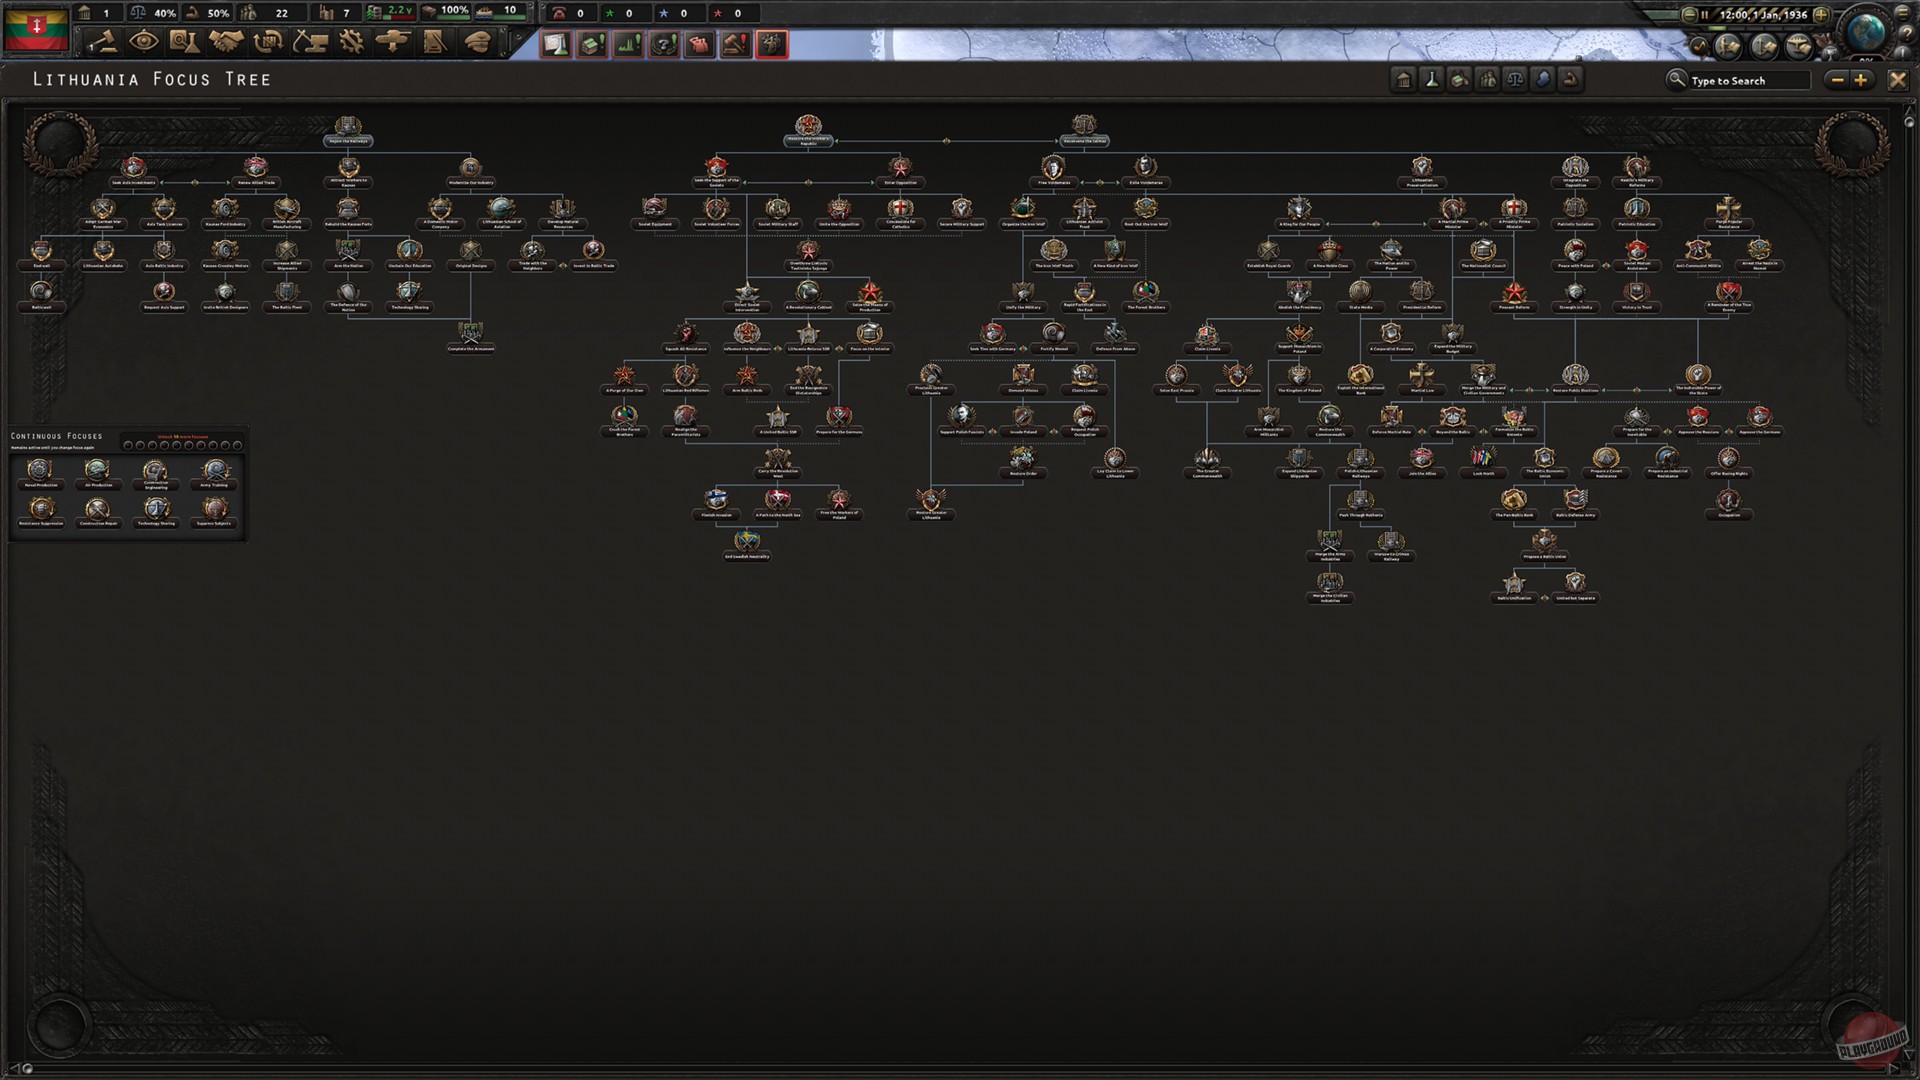This screenshot has height=1080, width=1920.
Task: Click the Lithuania flag in the top corner
Action: [x=36, y=28]
